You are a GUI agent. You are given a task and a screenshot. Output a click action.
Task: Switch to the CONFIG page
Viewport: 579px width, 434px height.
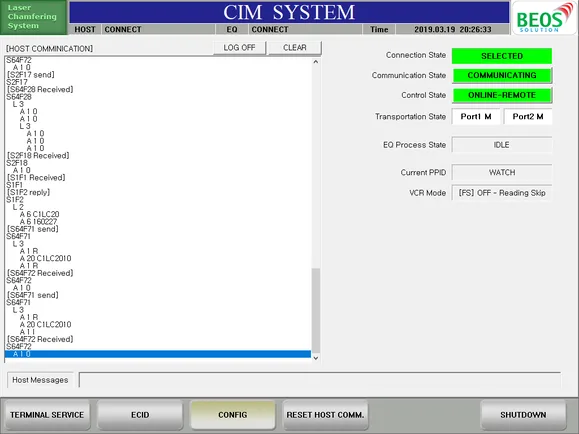click(233, 415)
